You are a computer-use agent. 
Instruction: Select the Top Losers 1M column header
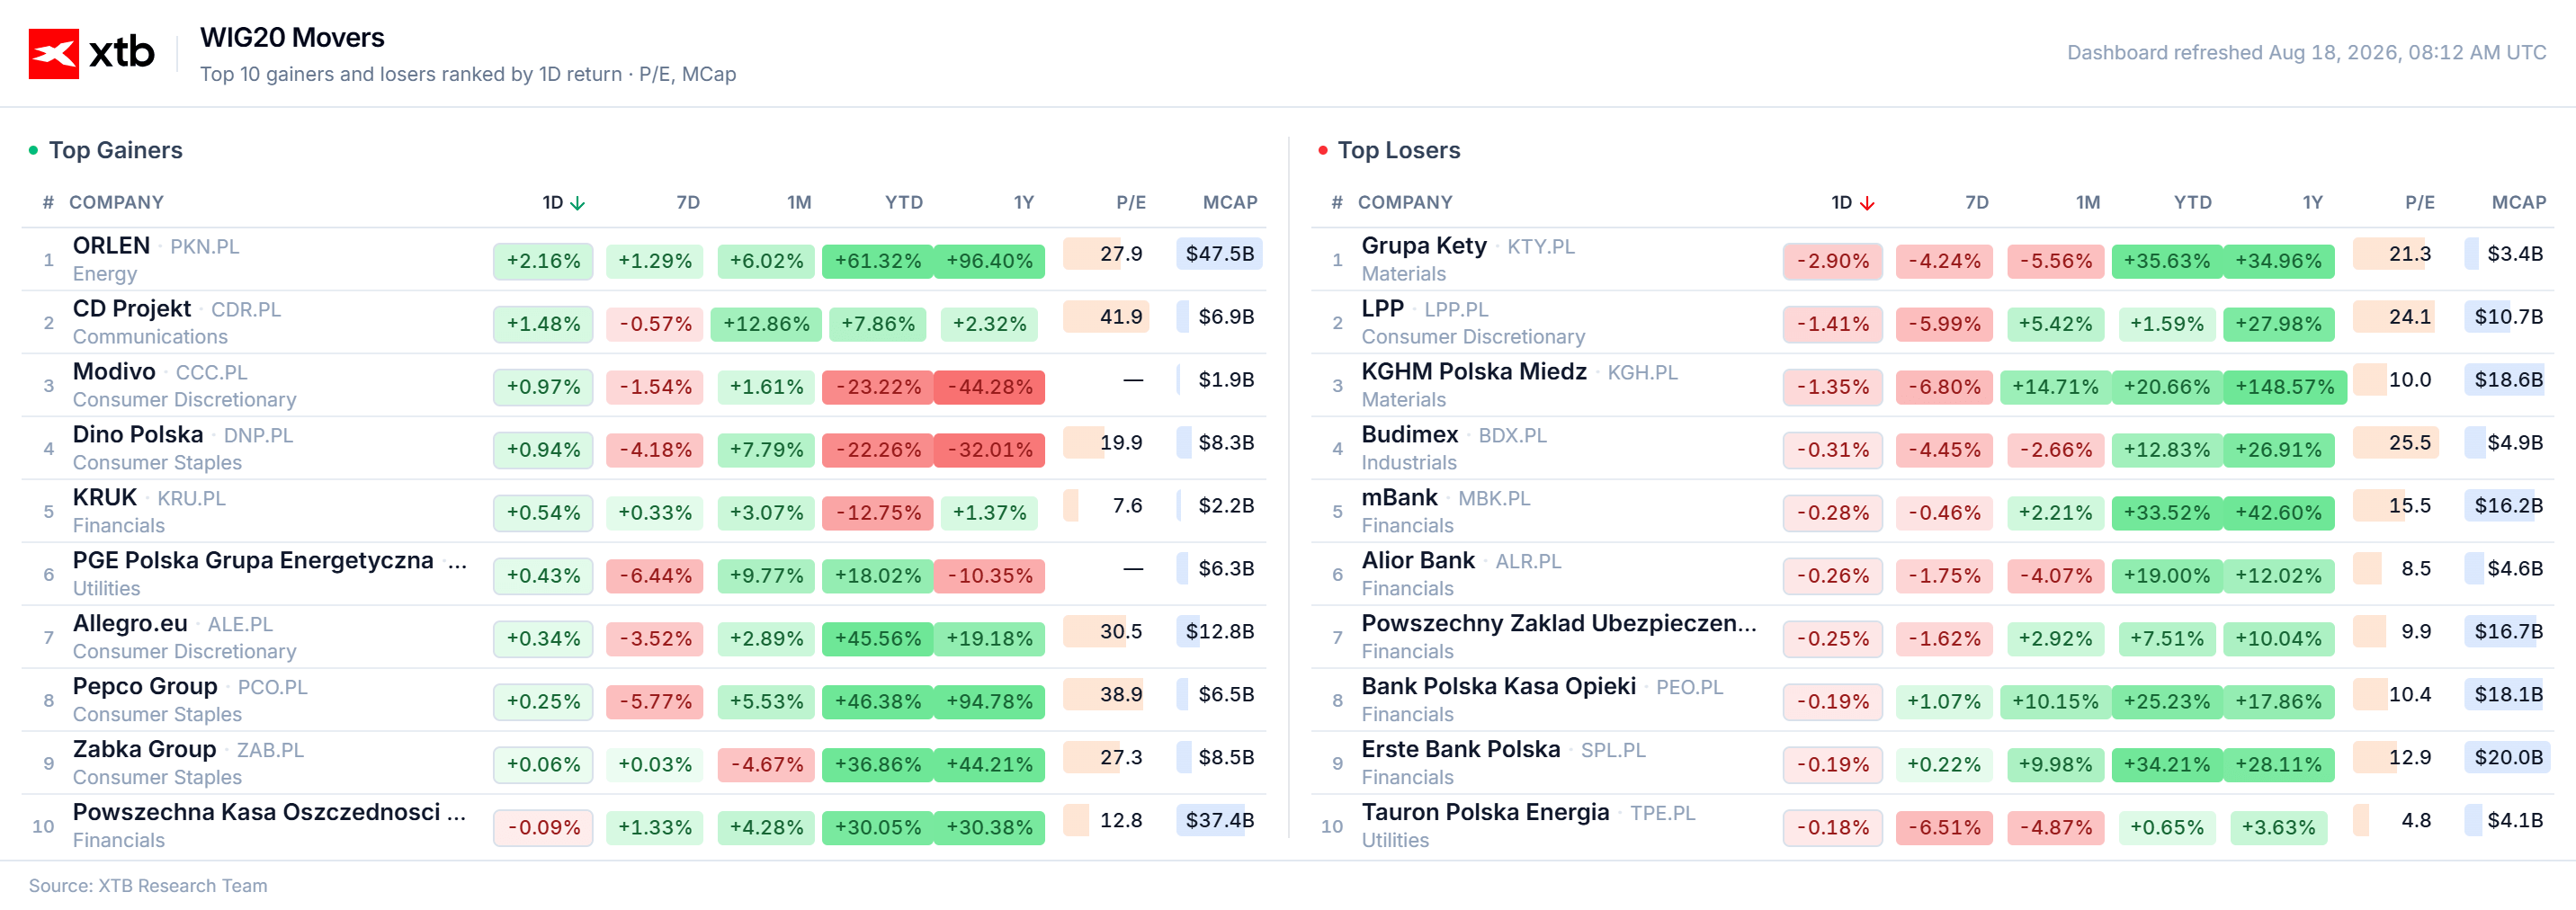(x=2087, y=202)
